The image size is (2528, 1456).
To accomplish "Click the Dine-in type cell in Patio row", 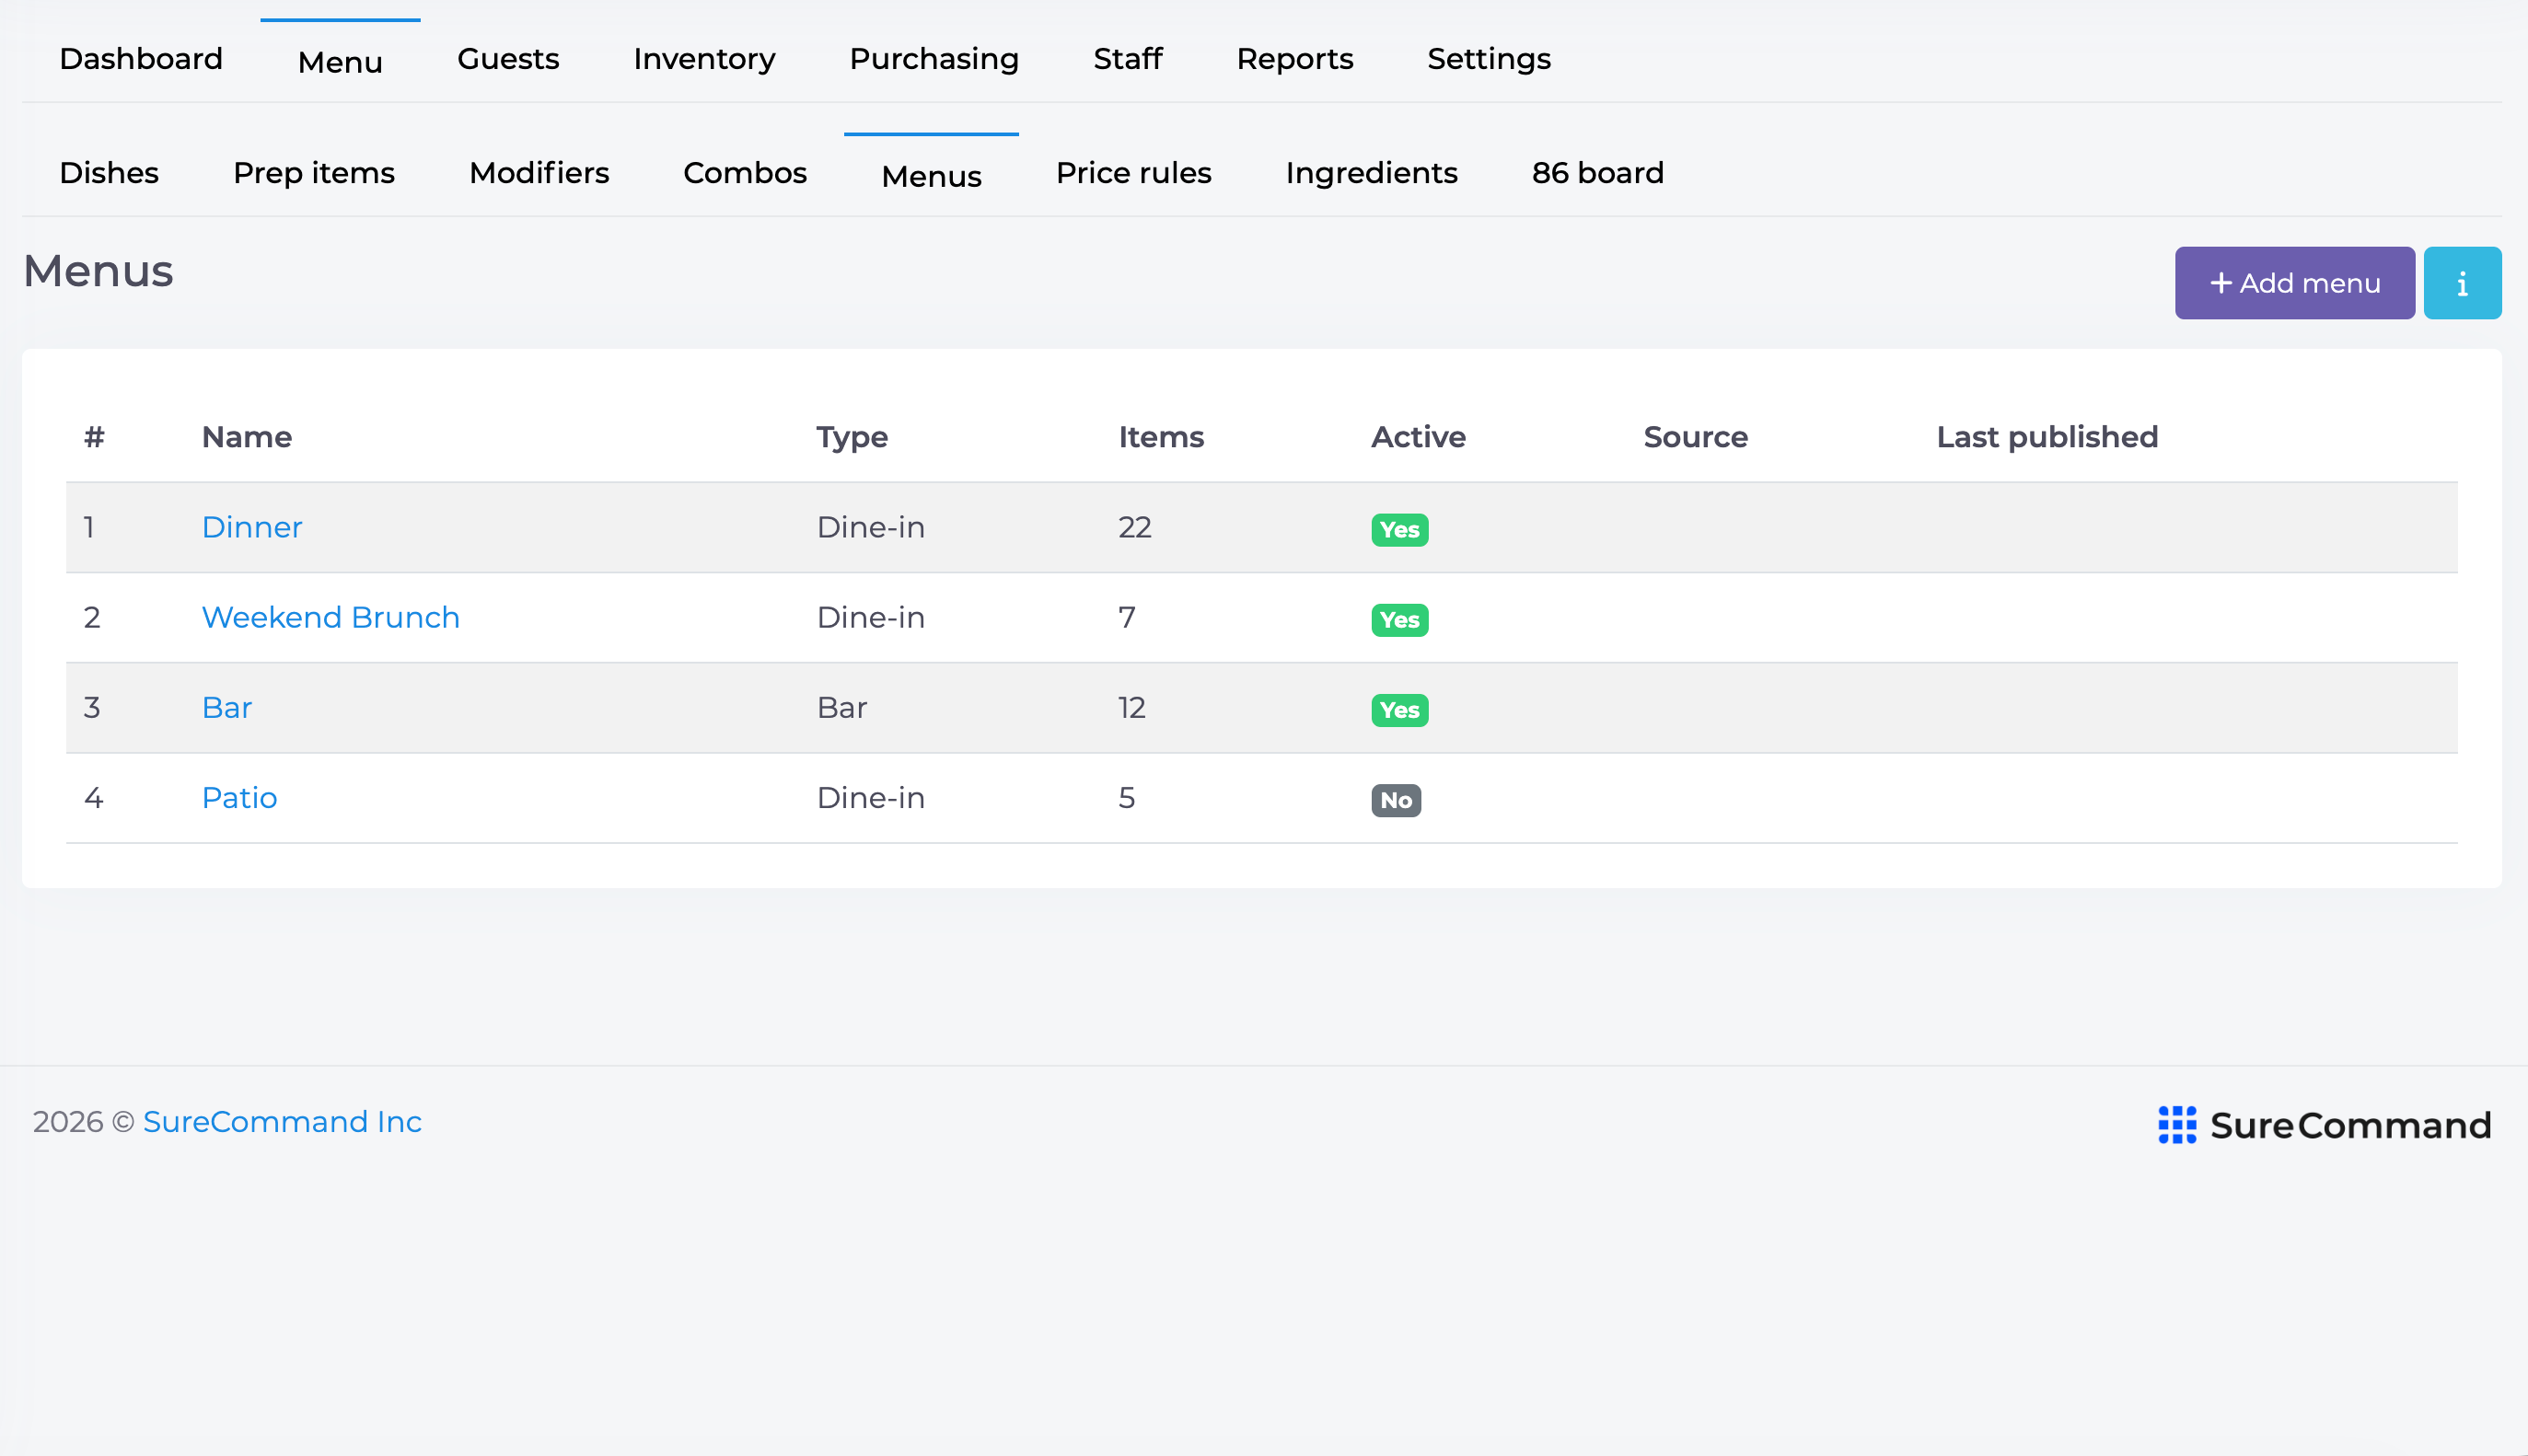I will pos(871,797).
